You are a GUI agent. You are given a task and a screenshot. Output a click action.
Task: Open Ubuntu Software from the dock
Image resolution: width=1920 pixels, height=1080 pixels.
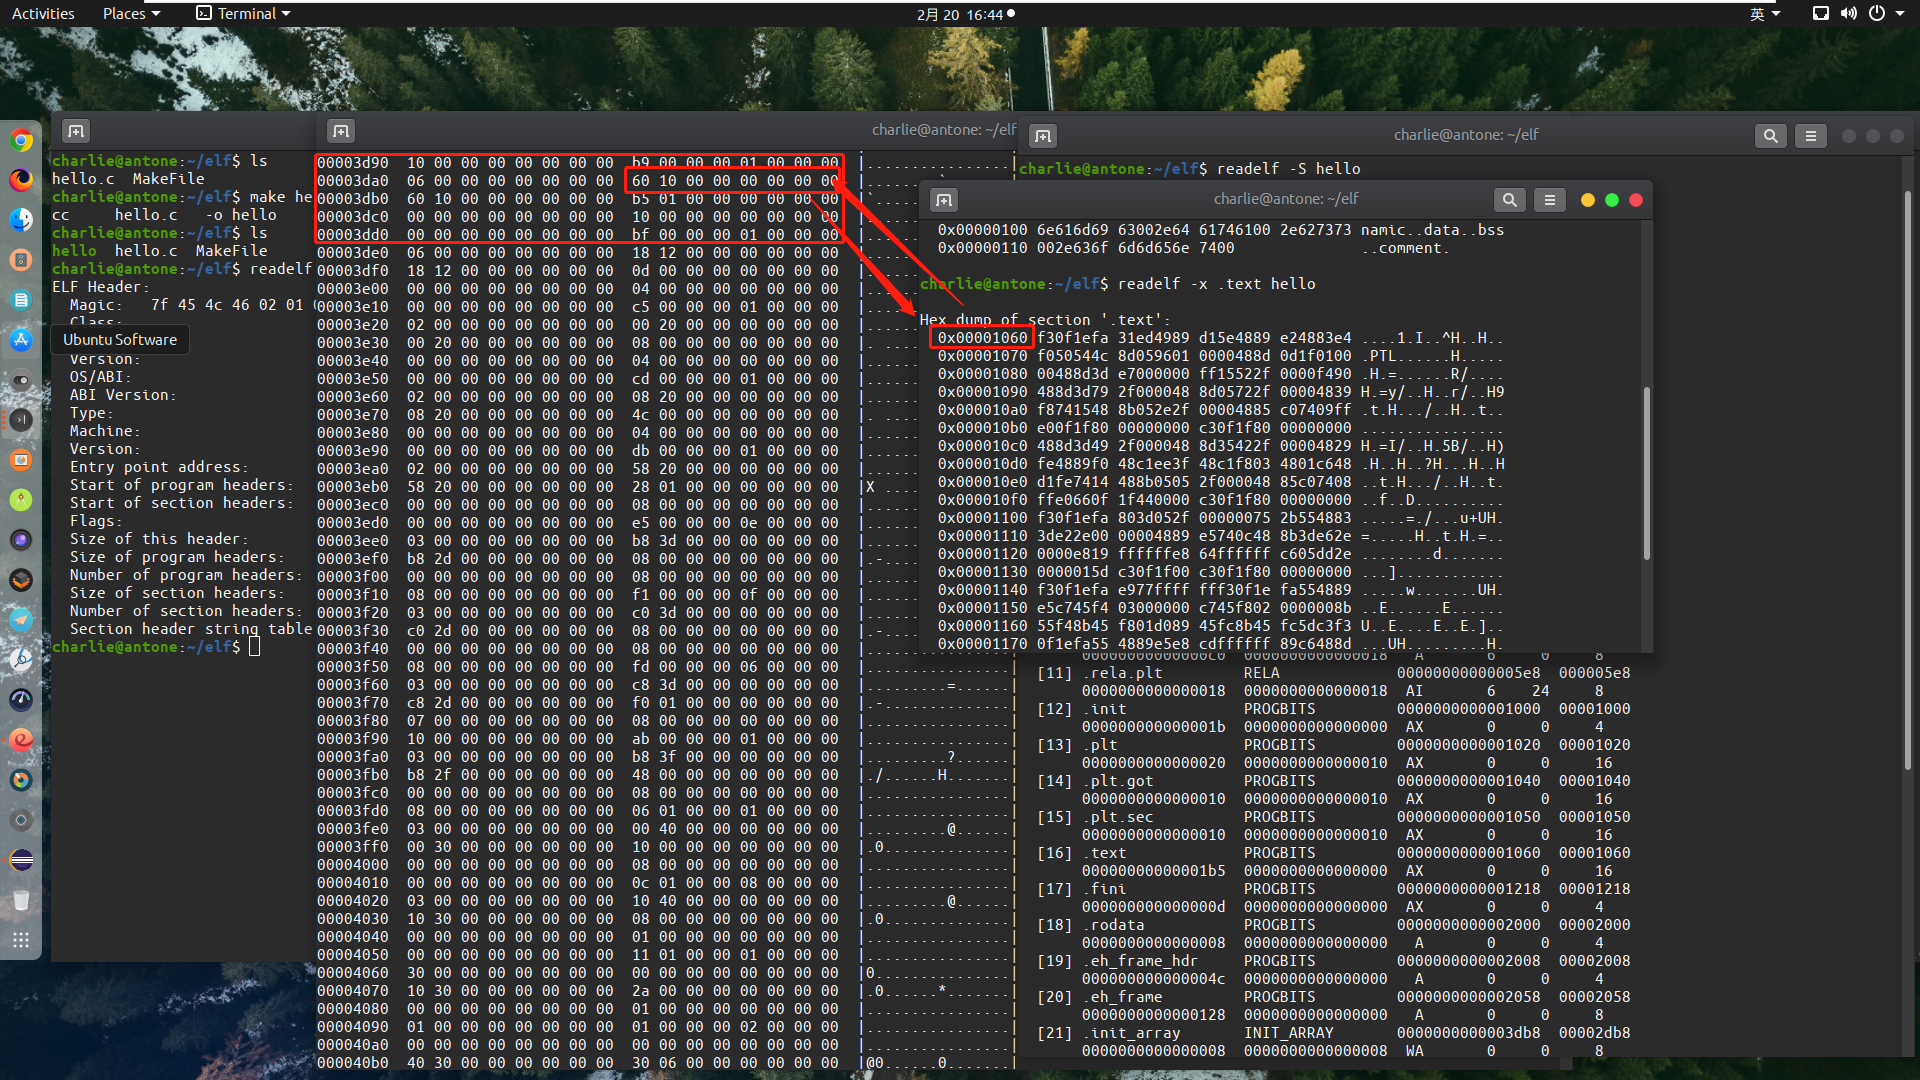tap(21, 340)
